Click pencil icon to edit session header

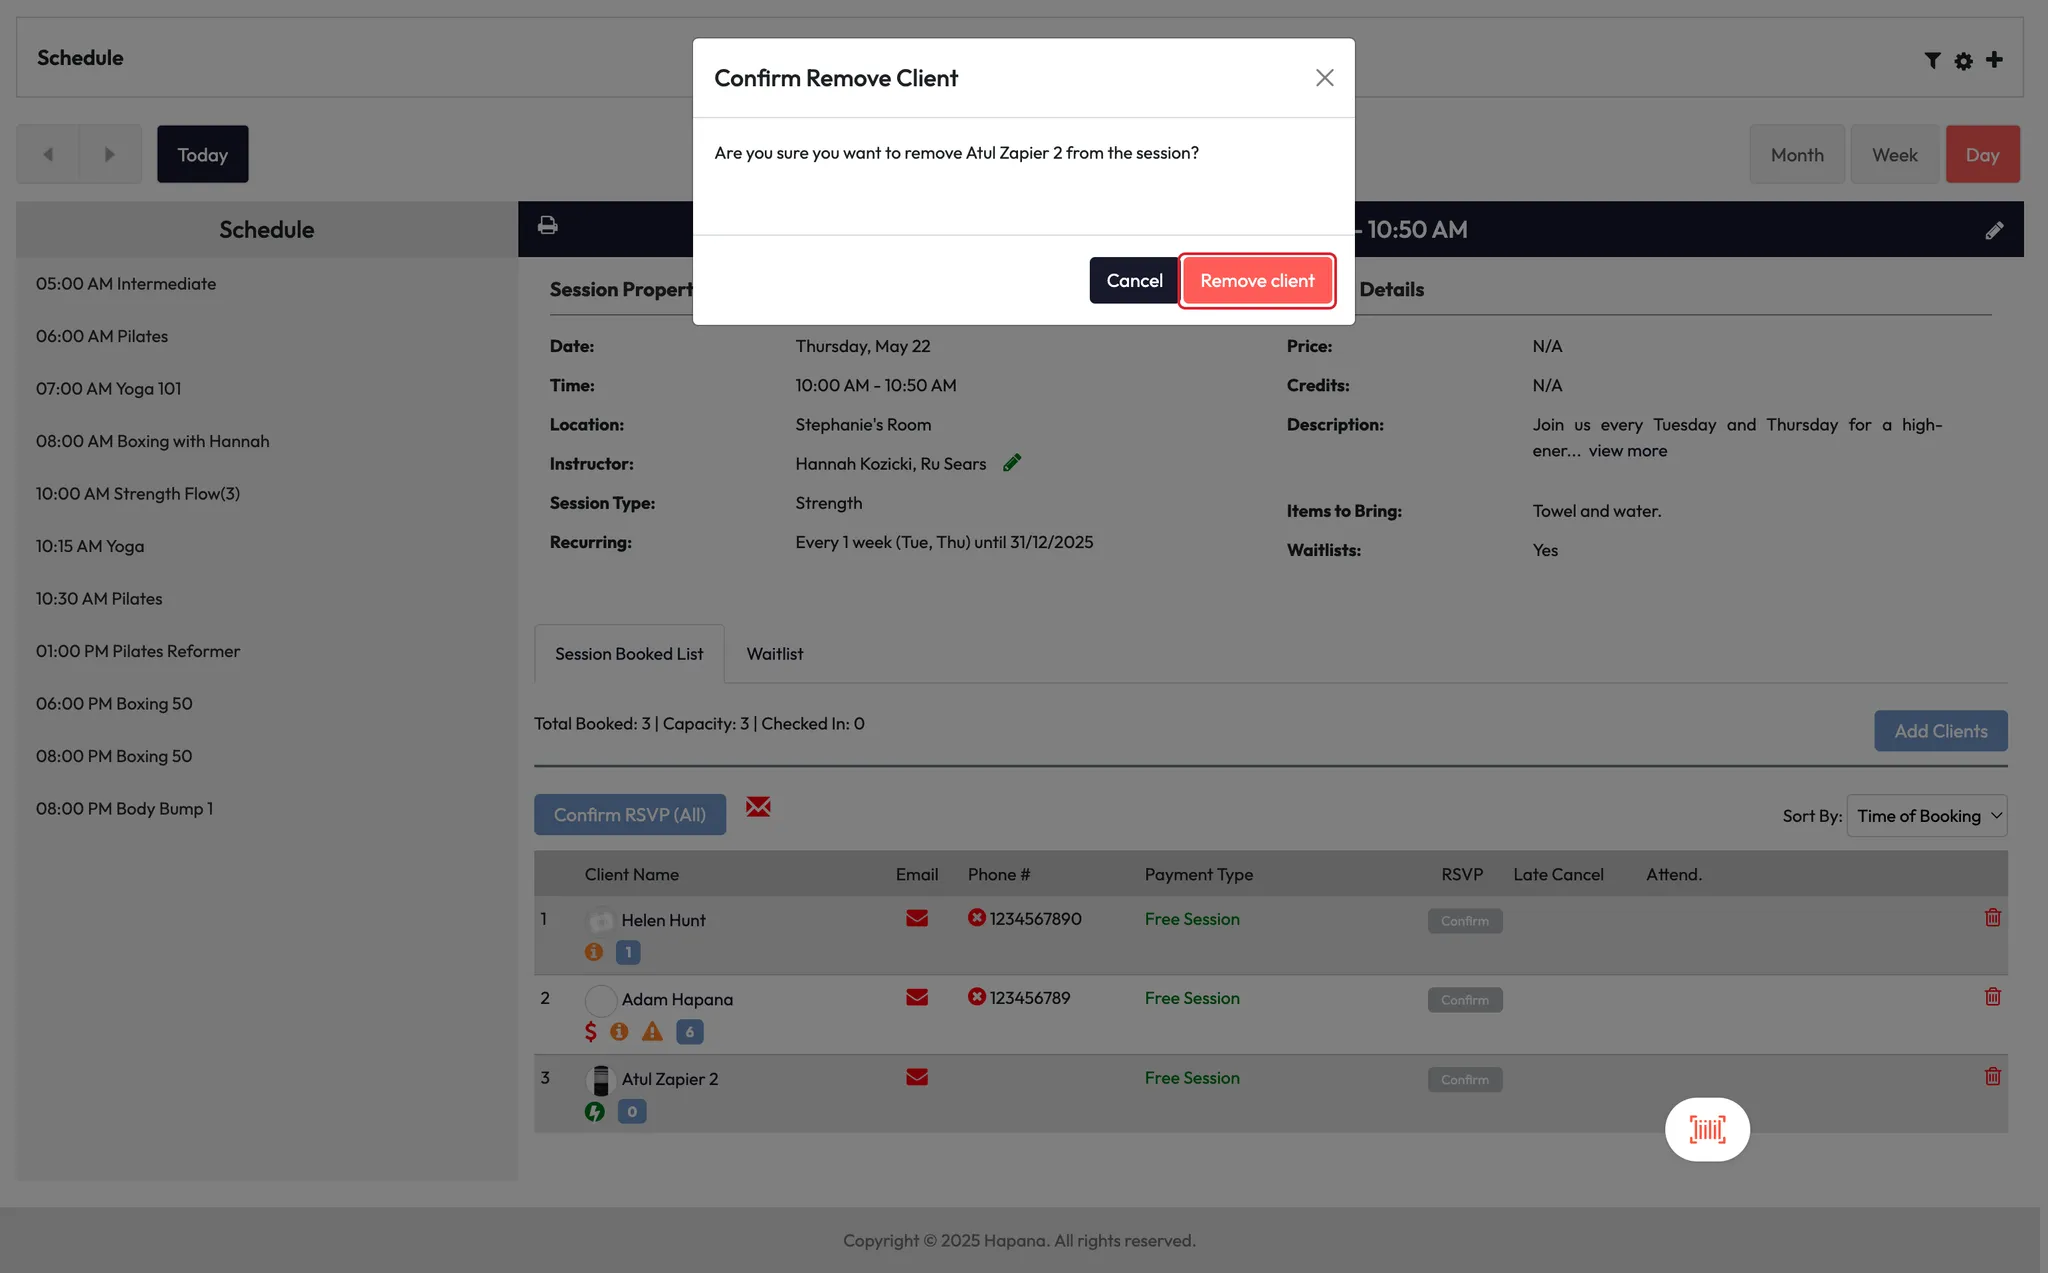click(1993, 231)
